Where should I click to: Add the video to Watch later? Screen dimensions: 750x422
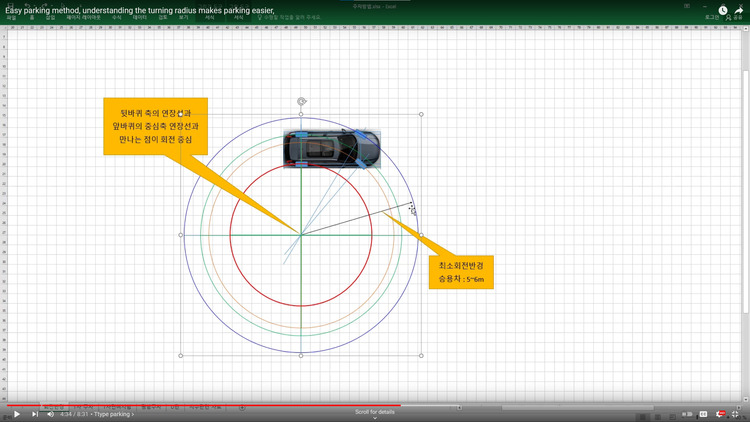pos(723,10)
